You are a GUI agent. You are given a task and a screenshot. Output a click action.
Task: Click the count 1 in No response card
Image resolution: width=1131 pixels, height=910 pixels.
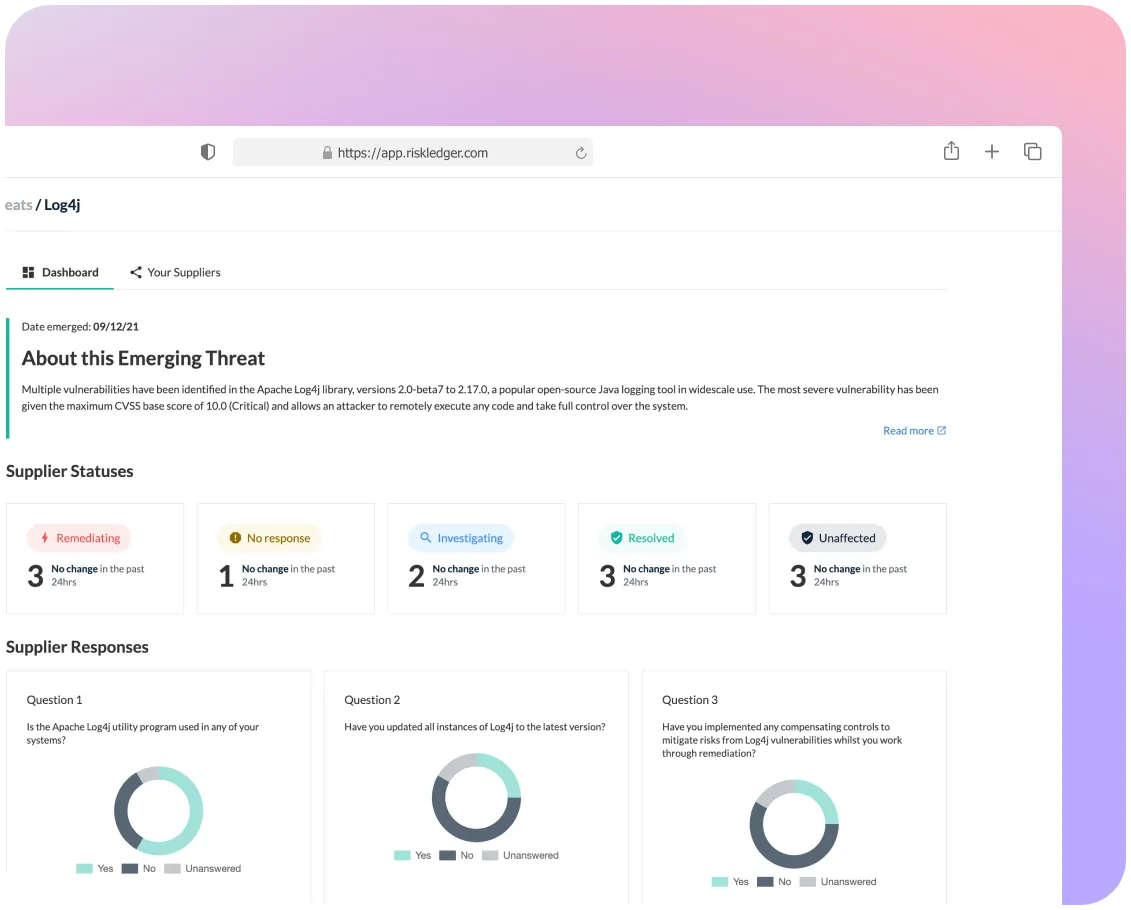coord(226,576)
